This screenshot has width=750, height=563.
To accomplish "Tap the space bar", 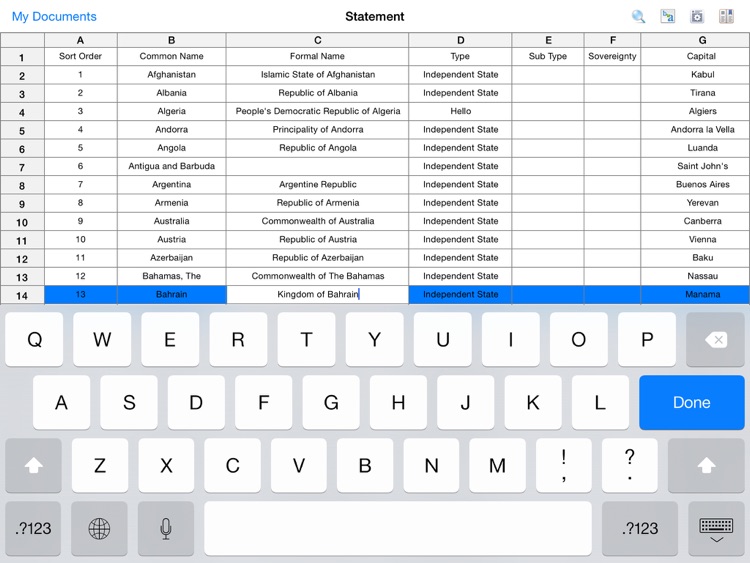I will [397, 529].
